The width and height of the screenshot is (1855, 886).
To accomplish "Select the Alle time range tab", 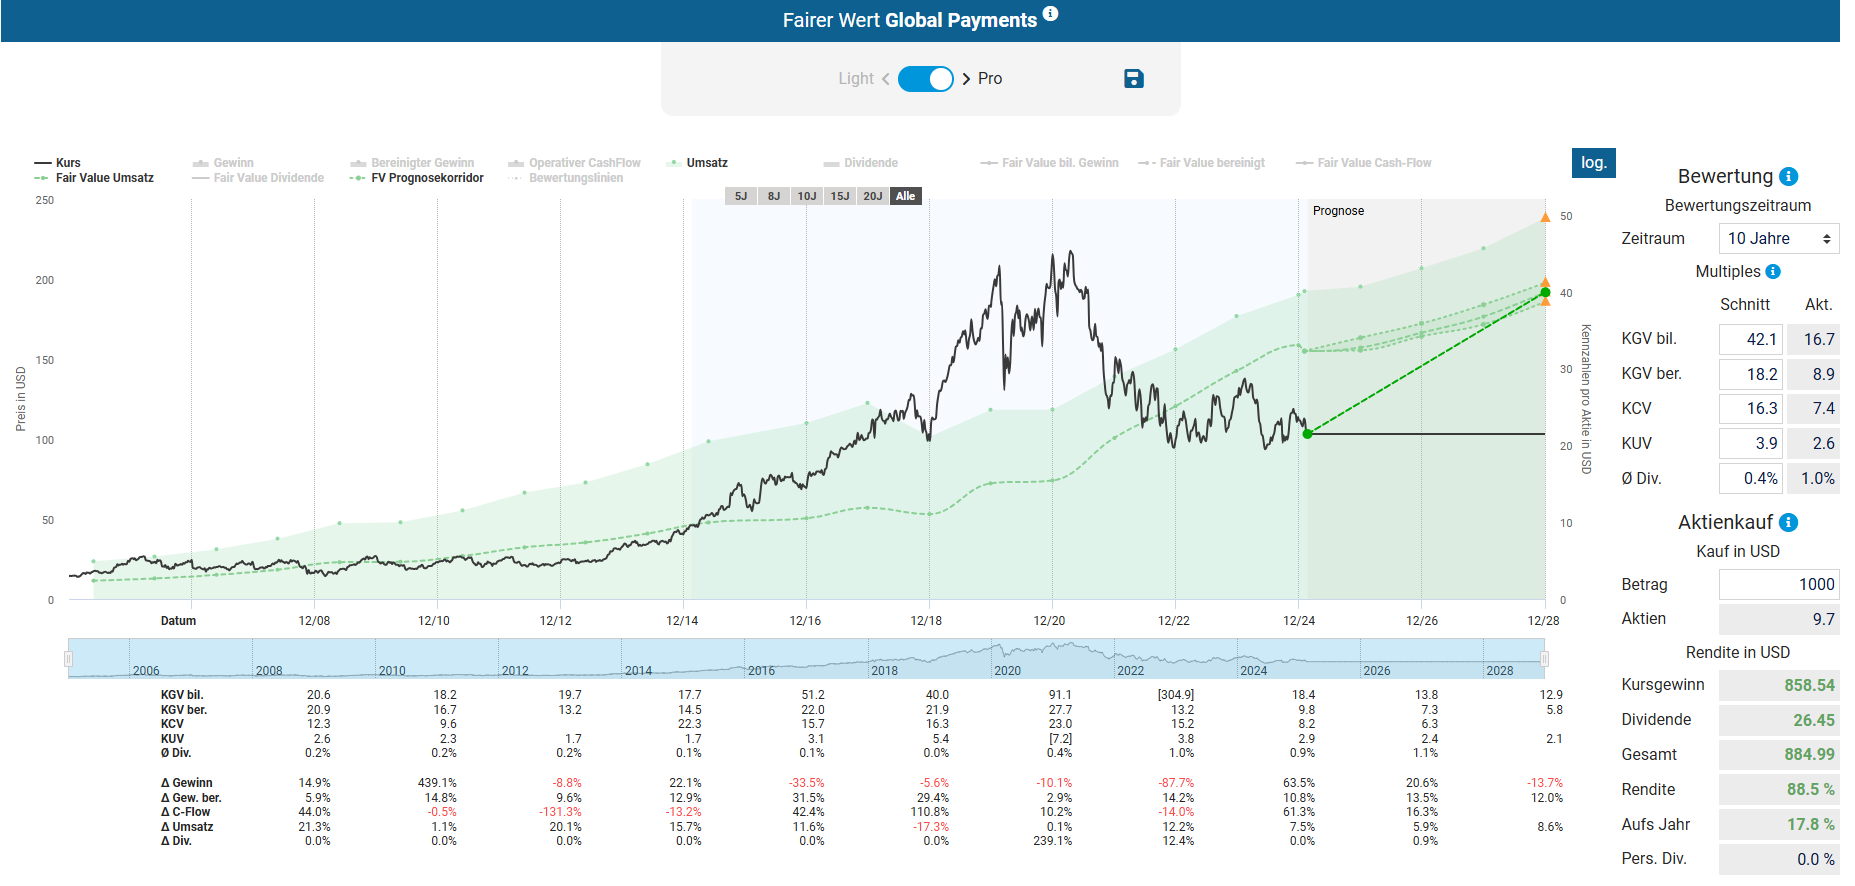I will tap(905, 196).
